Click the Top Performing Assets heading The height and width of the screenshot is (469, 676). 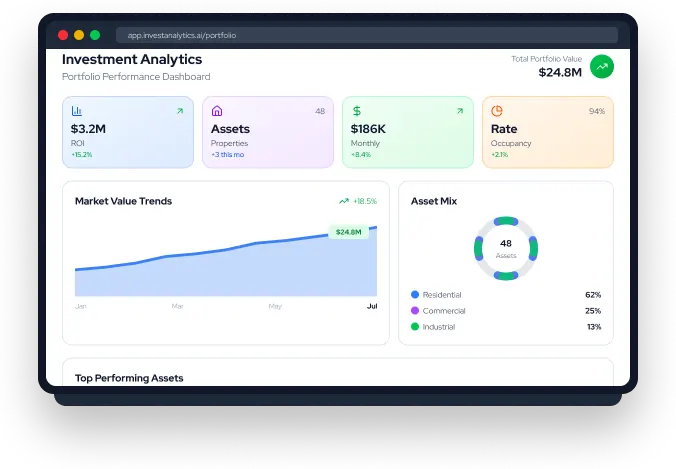click(129, 378)
